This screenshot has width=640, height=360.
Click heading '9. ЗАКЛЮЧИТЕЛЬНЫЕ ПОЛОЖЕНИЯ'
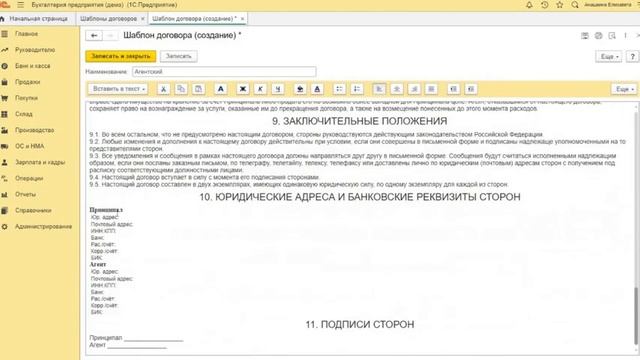(360, 121)
